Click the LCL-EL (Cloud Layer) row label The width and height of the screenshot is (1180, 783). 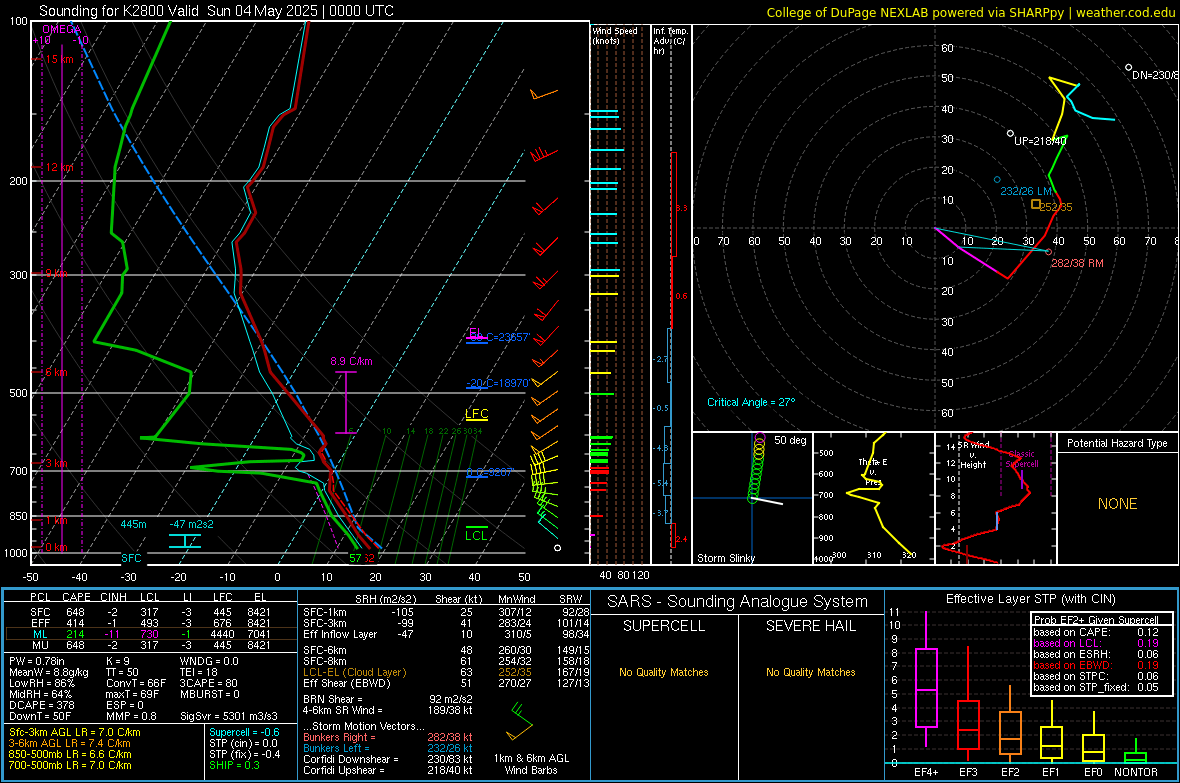pyautogui.click(x=354, y=672)
